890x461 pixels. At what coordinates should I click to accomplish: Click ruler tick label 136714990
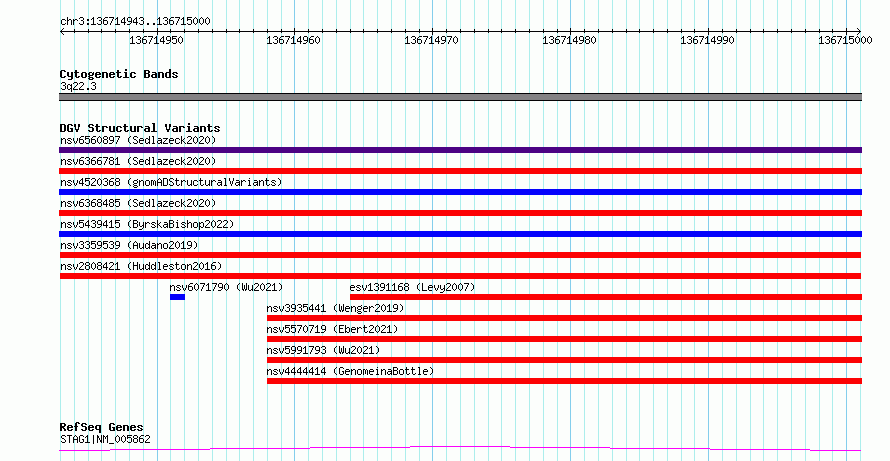tap(707, 40)
